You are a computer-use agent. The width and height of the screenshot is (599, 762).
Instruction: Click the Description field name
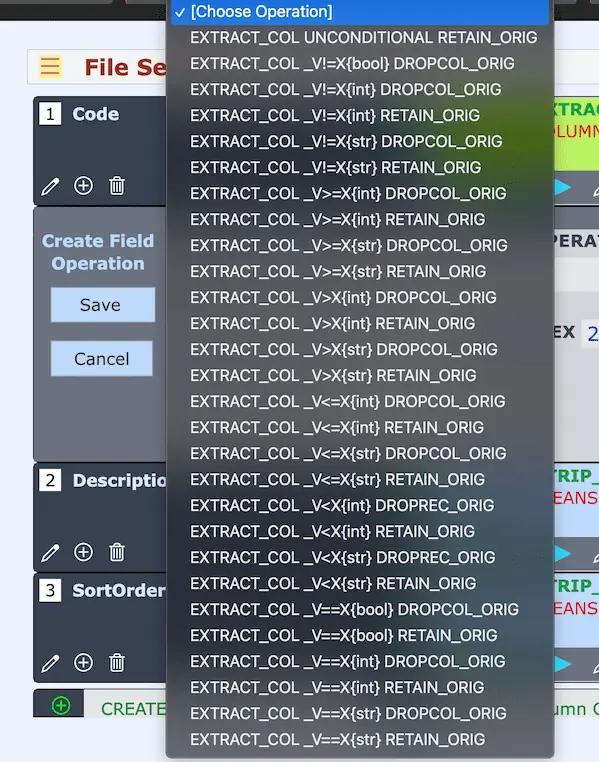click(119, 481)
